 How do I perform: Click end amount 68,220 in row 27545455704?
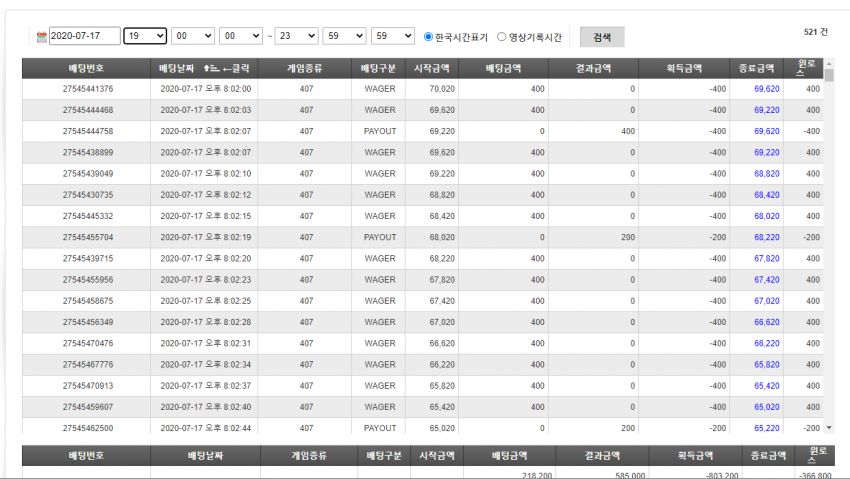767,237
